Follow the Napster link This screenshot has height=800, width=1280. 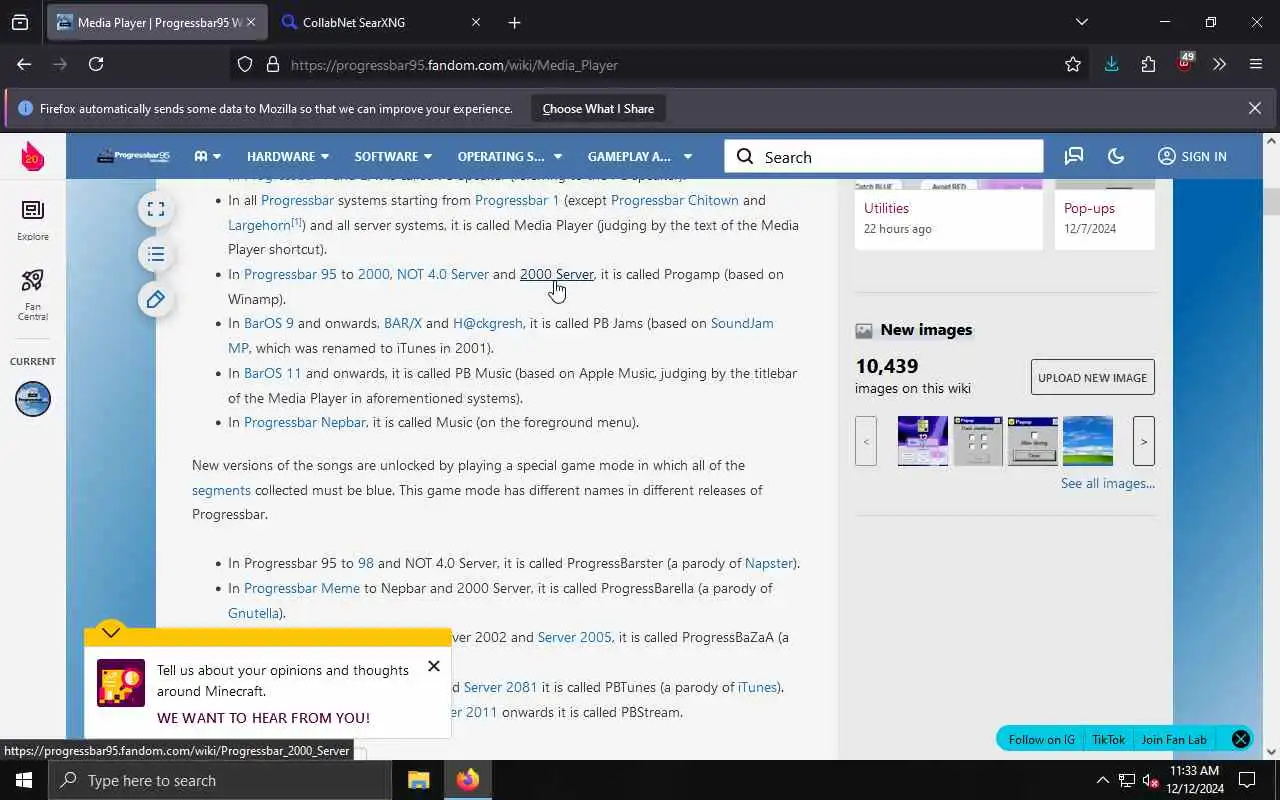[x=769, y=563]
